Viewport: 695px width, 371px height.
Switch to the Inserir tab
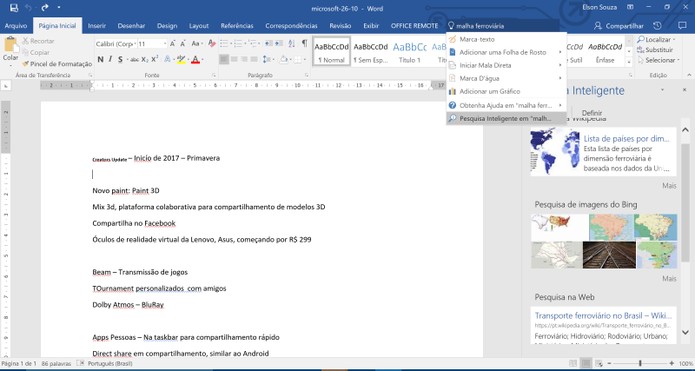[x=97, y=26]
